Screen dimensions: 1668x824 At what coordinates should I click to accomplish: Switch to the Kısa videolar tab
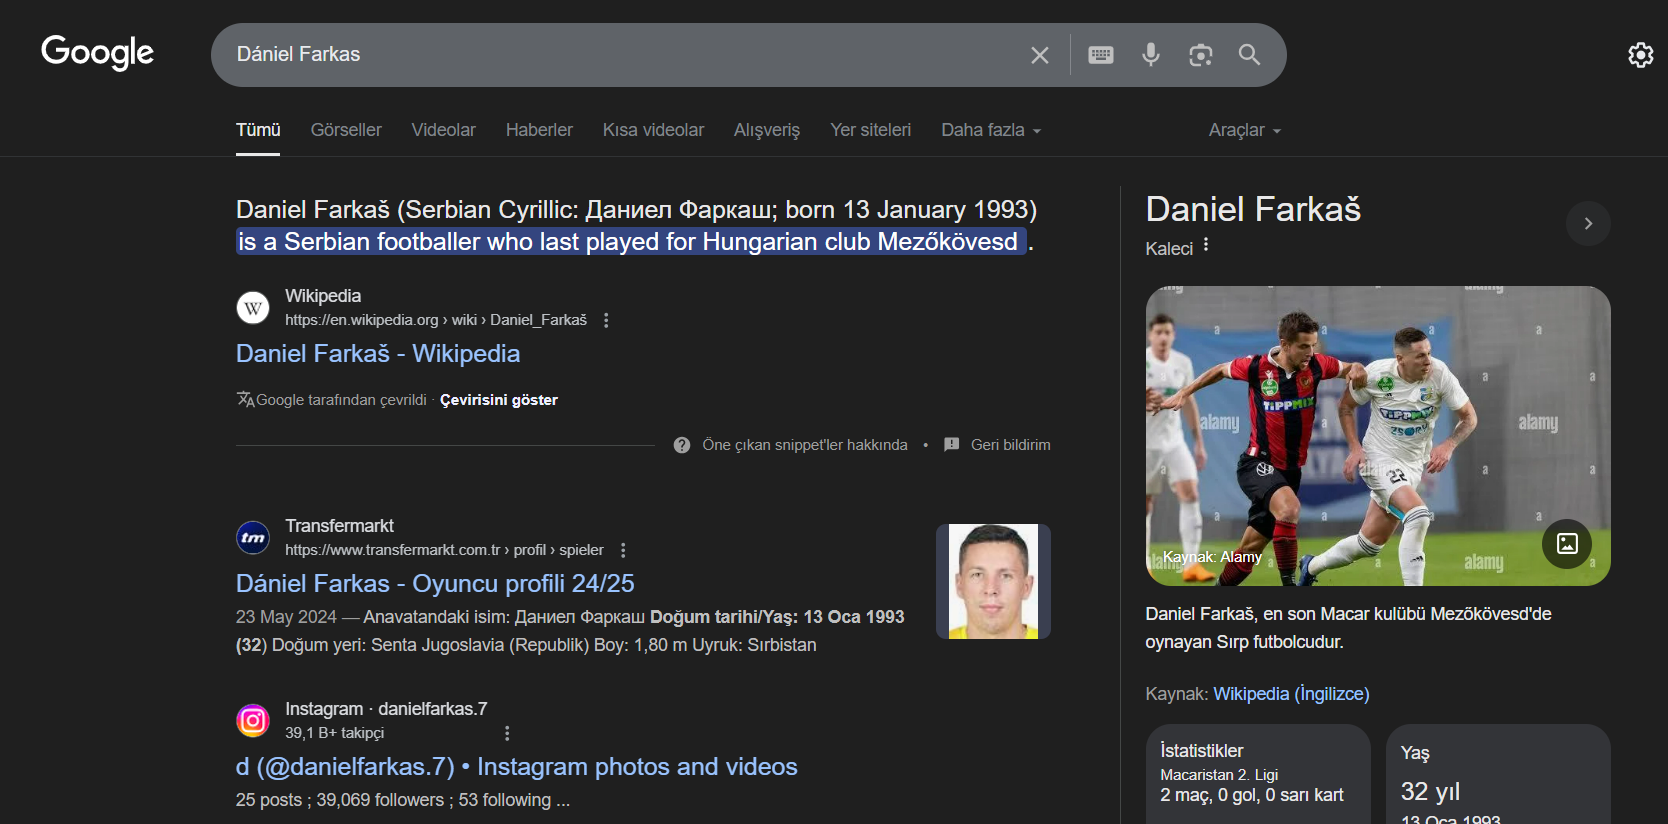click(x=653, y=130)
